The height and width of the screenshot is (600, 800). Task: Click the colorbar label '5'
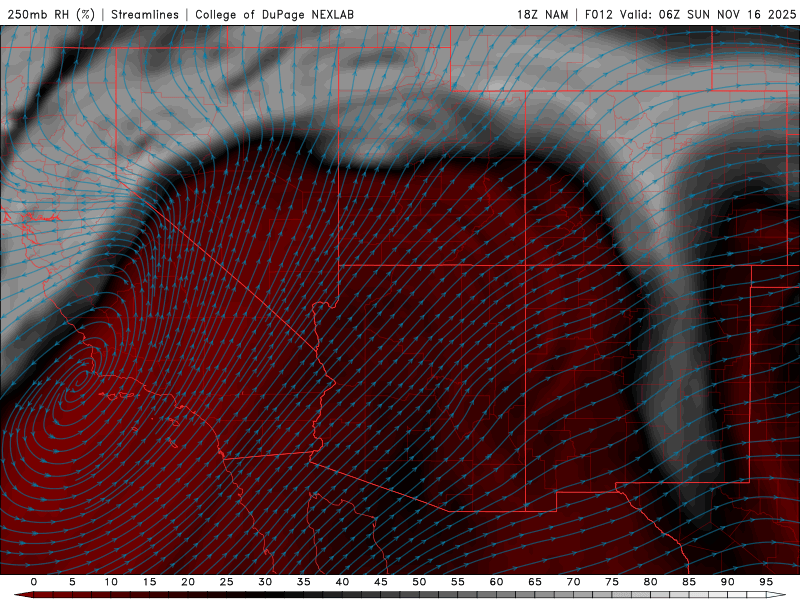(72, 582)
